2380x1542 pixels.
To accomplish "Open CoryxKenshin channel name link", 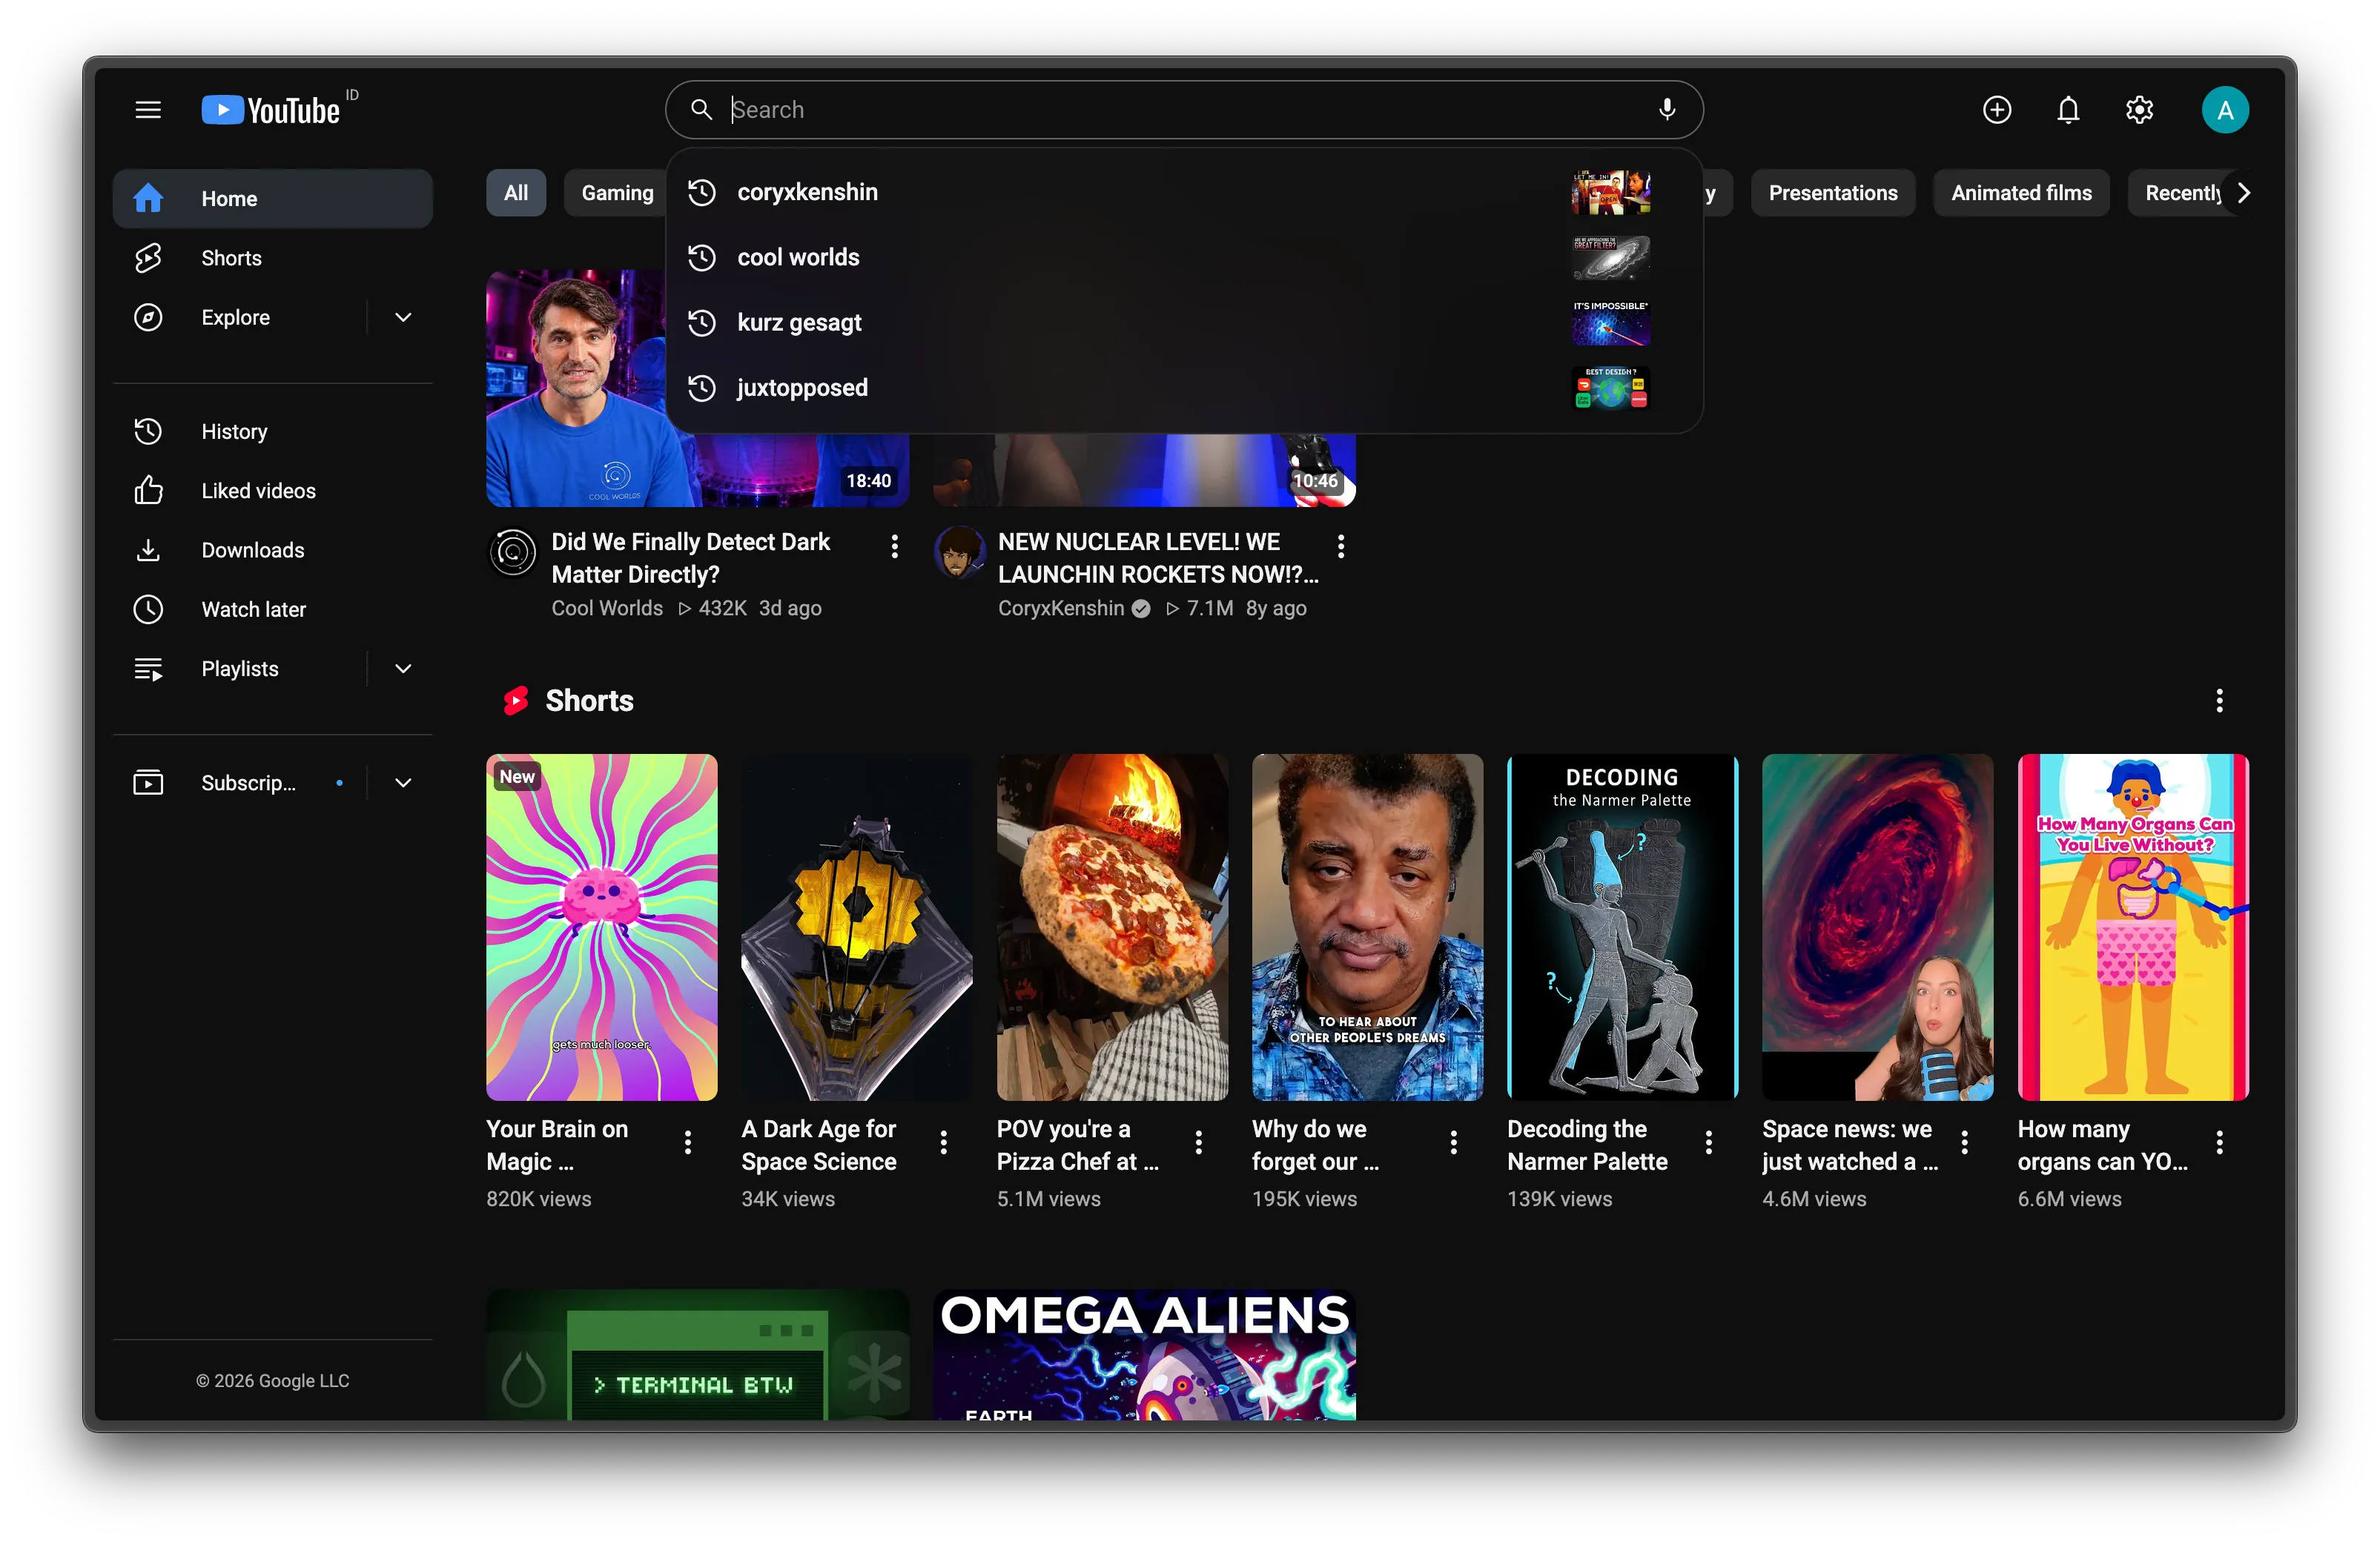I will [1061, 608].
